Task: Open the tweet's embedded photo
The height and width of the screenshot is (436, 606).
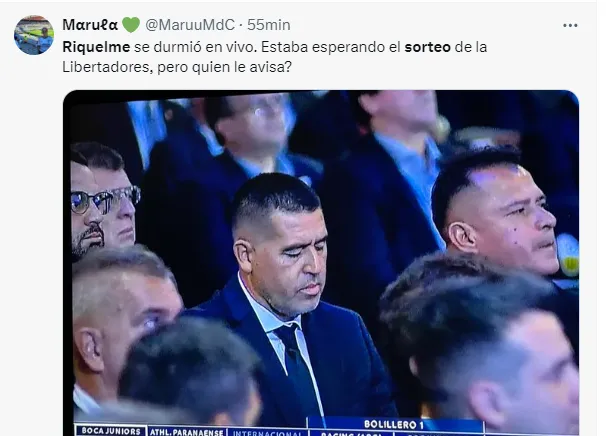Action: click(321, 263)
